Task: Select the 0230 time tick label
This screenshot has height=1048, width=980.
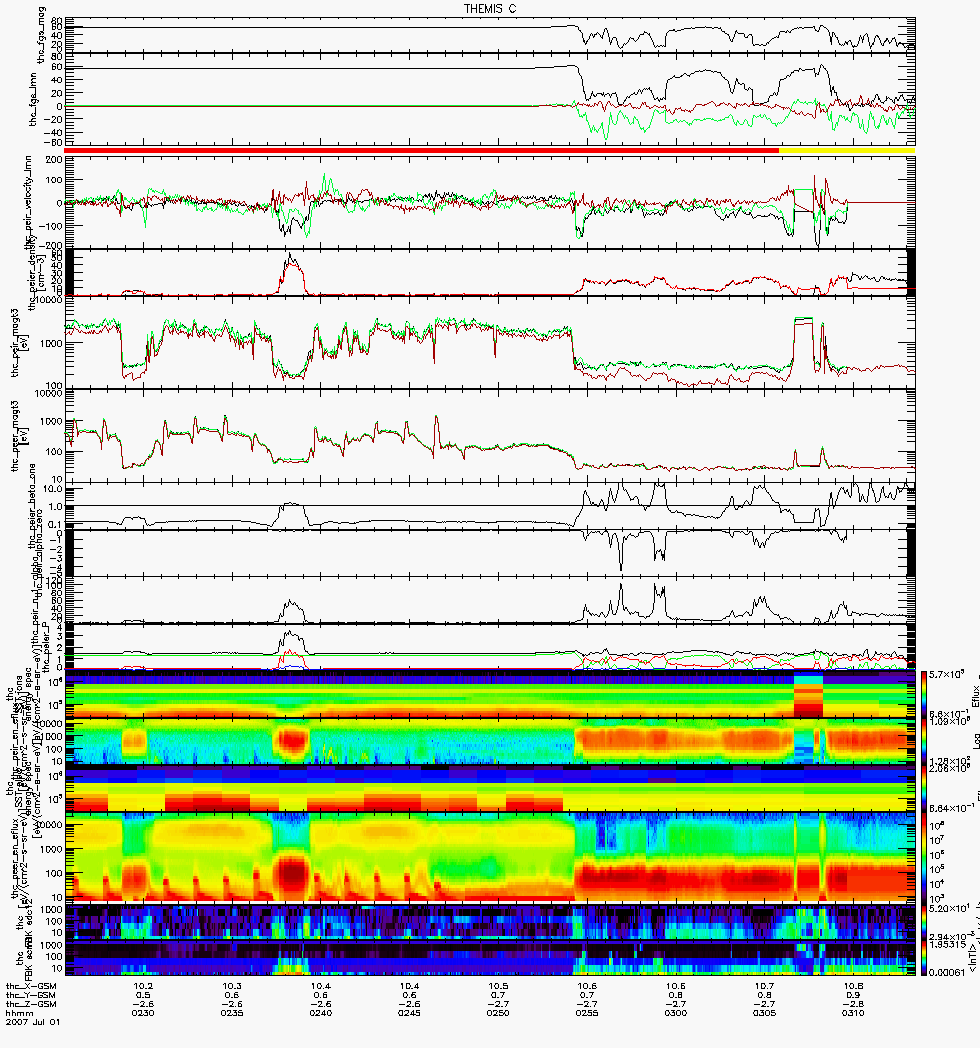Action: [144, 1013]
